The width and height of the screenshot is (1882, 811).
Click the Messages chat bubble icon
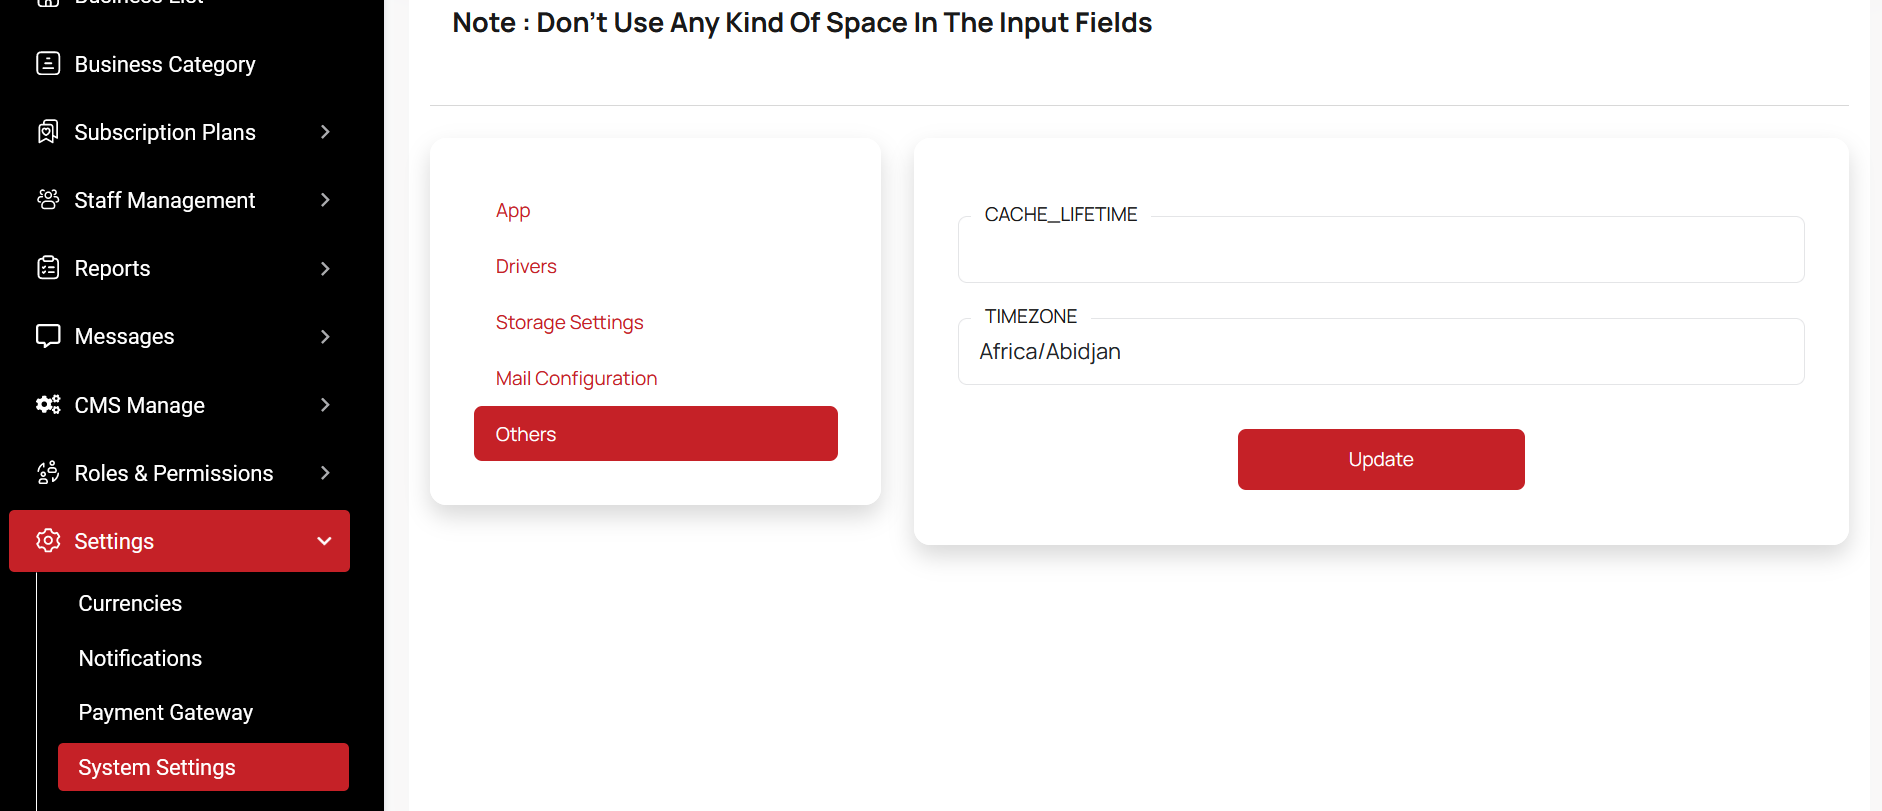[x=48, y=336]
